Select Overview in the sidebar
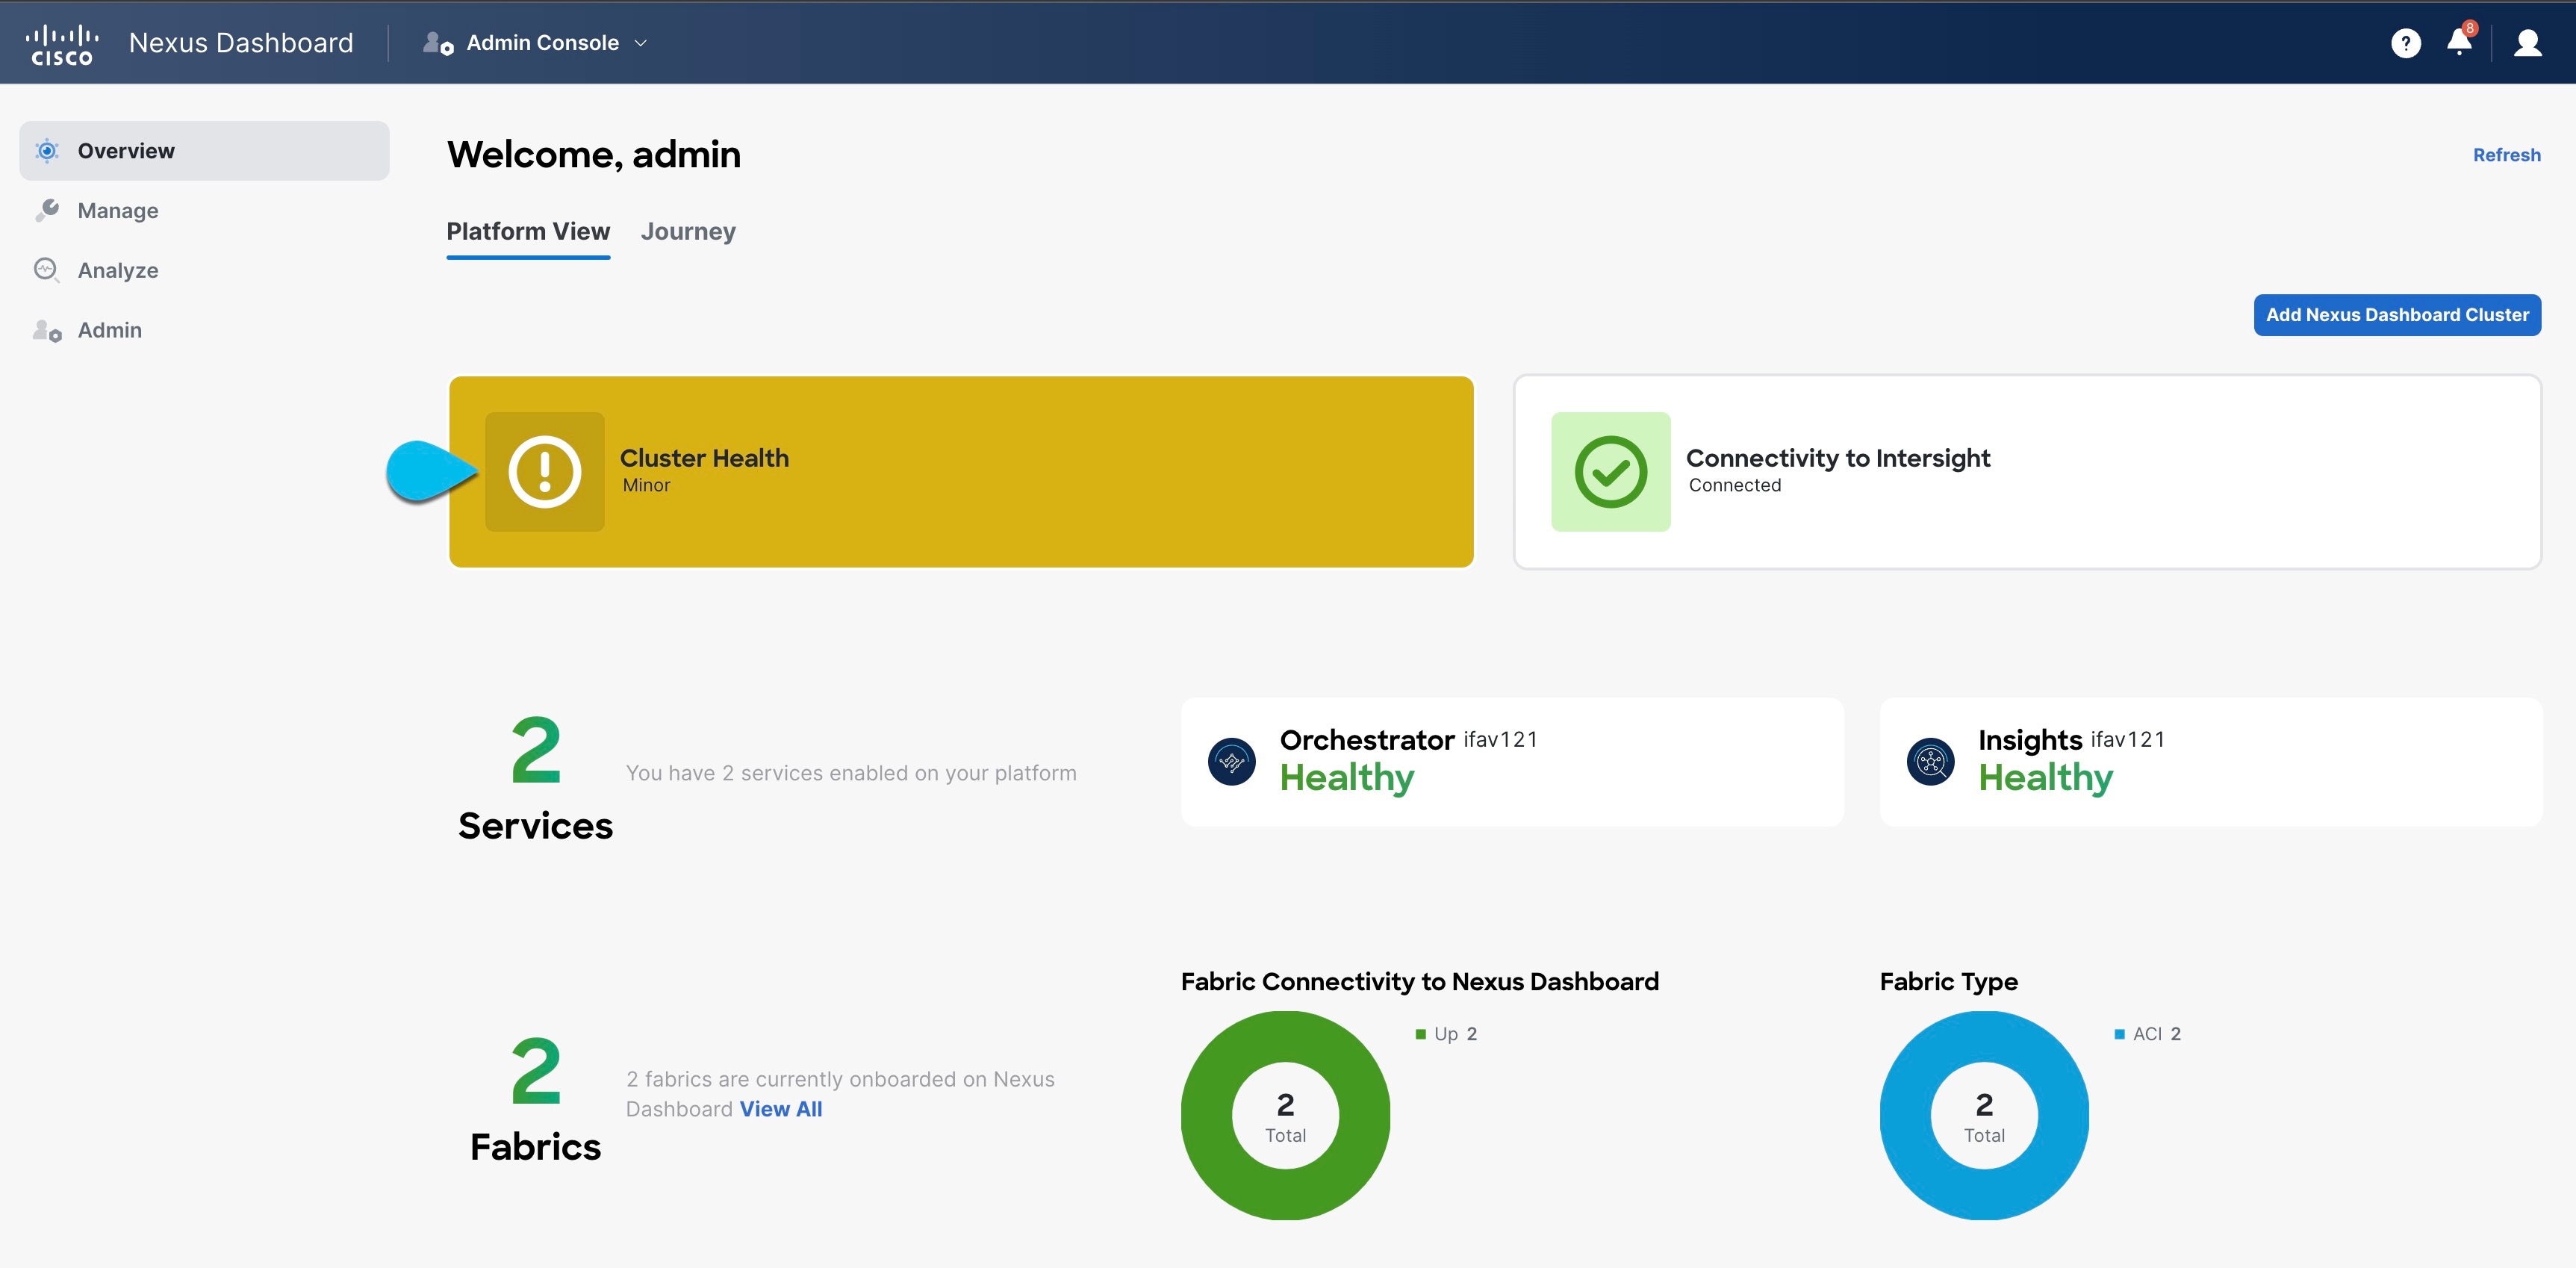 tap(204, 151)
